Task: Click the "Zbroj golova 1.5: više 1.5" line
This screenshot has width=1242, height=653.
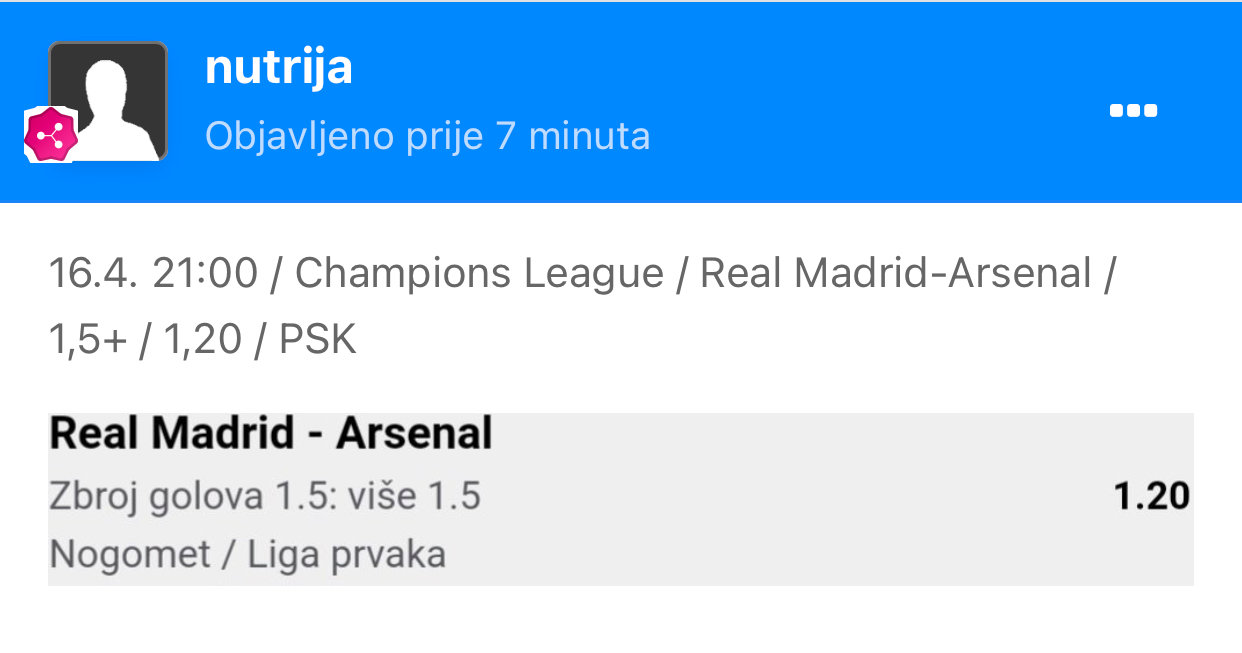Action: coord(265,496)
